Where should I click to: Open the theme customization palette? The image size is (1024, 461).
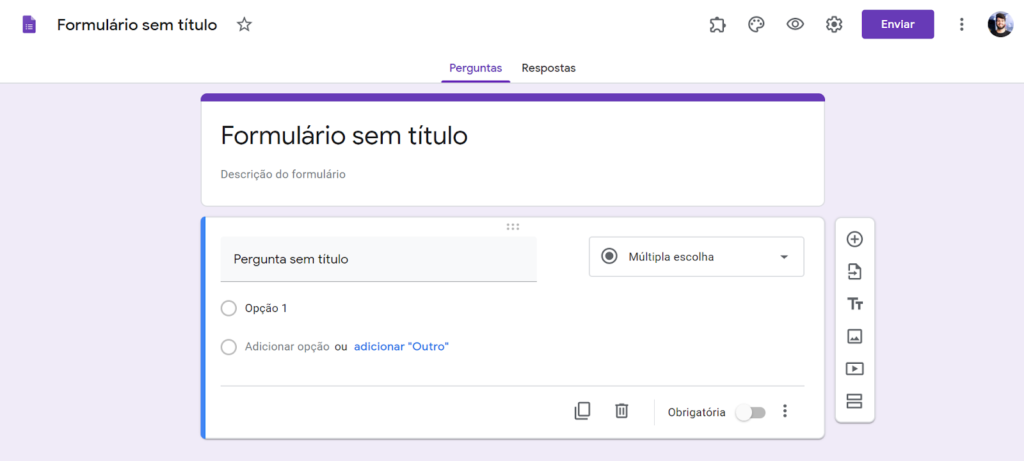click(x=756, y=25)
